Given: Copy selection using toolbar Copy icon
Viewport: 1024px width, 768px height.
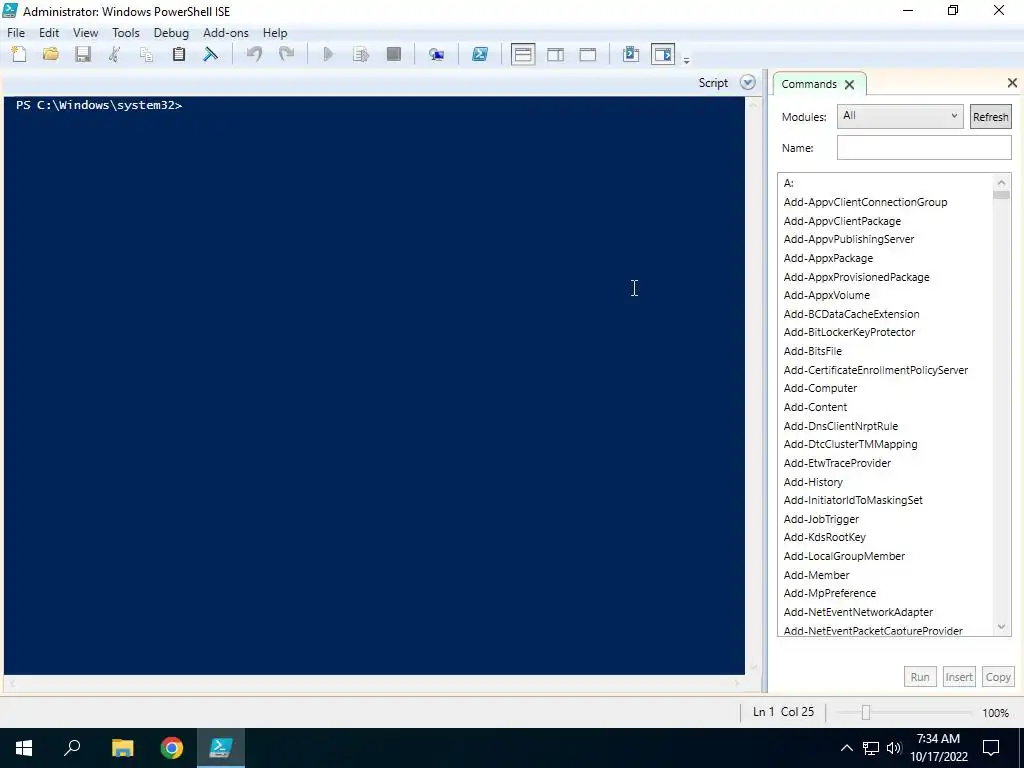Looking at the screenshot, I should point(146,54).
